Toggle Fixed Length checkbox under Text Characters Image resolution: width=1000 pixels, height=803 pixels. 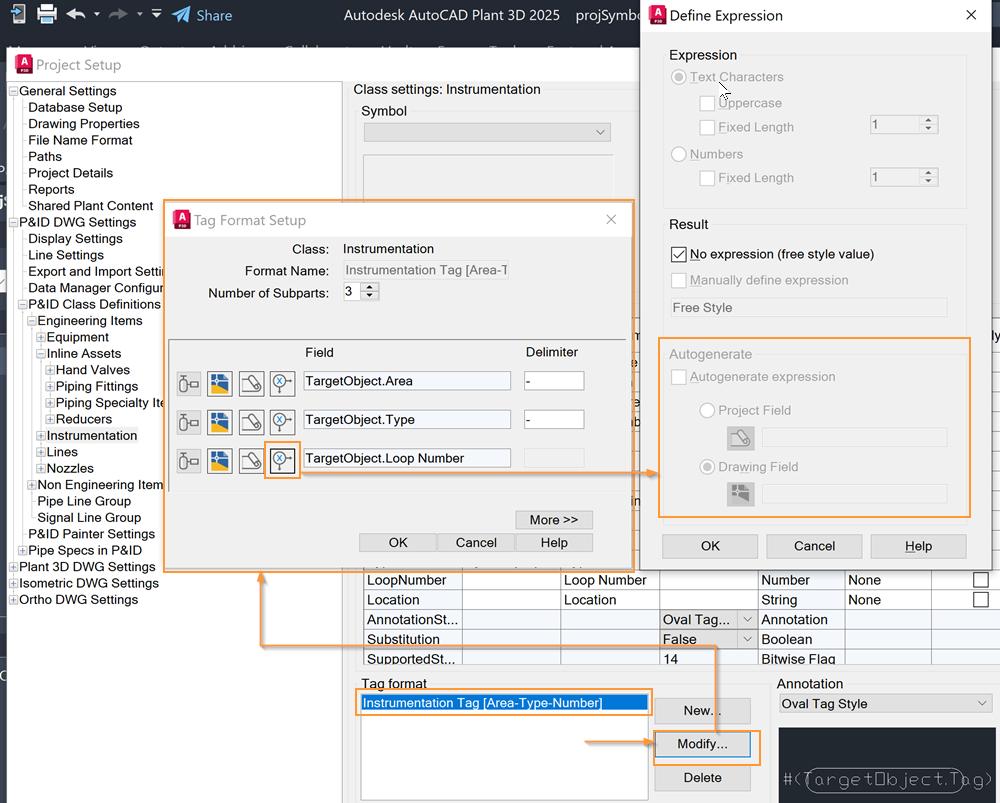pos(707,128)
